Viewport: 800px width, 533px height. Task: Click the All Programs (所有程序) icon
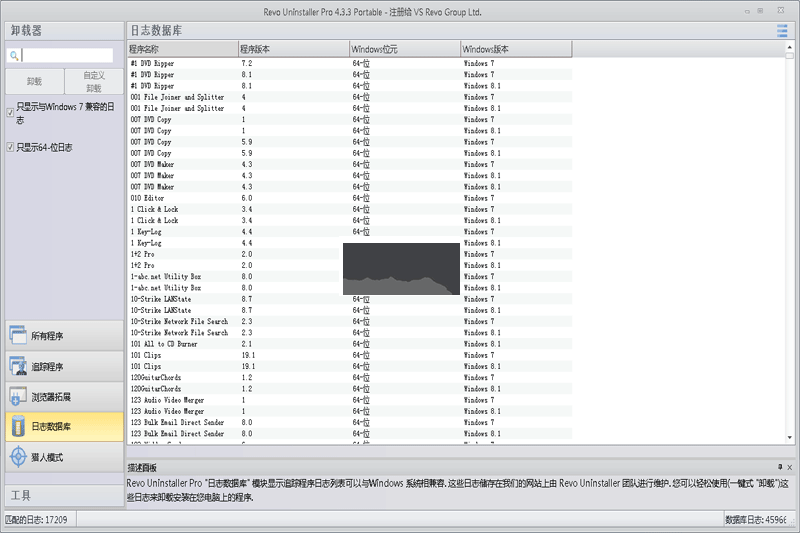(18, 335)
